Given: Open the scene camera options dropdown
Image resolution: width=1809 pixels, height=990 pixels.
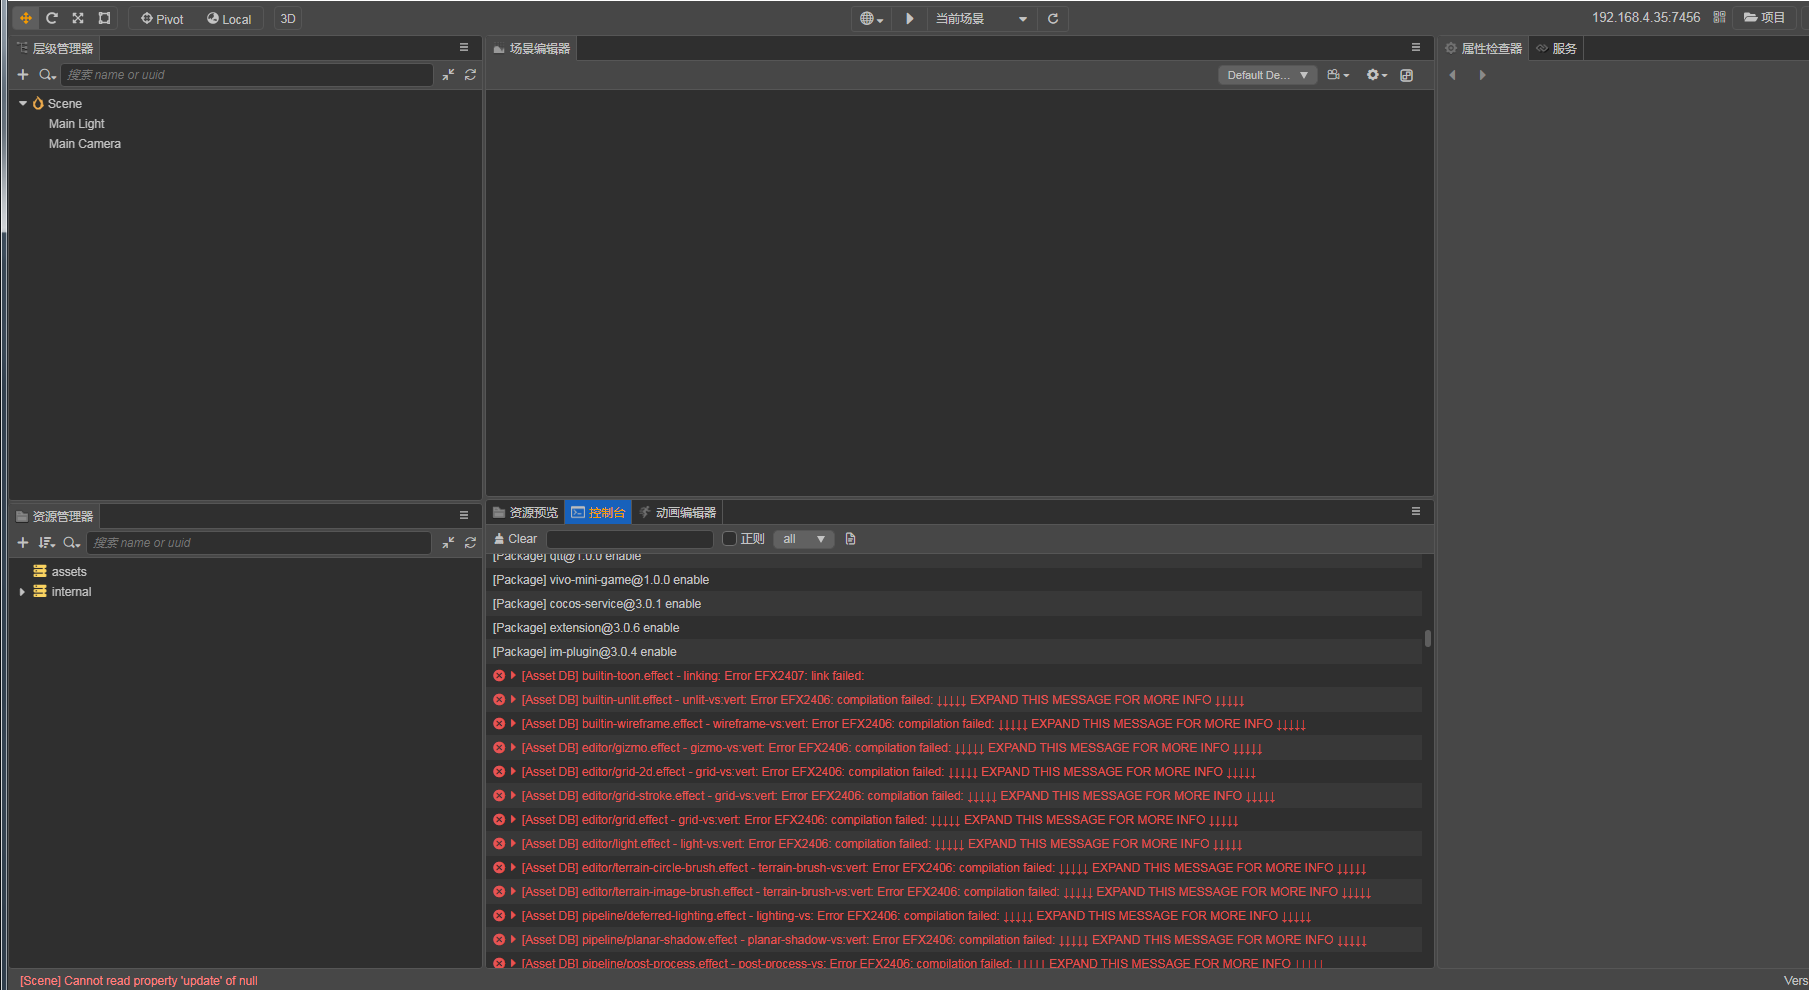Looking at the screenshot, I should 1338,75.
